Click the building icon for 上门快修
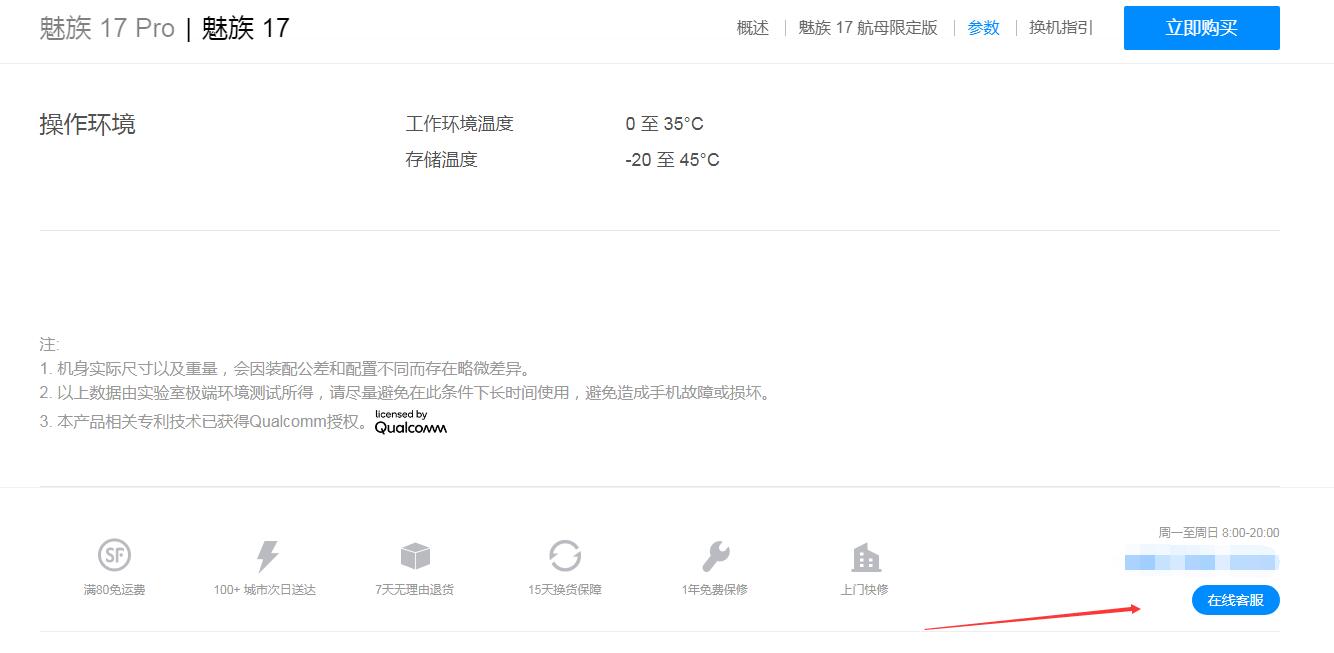Image resolution: width=1334 pixels, height=653 pixels. click(x=865, y=558)
